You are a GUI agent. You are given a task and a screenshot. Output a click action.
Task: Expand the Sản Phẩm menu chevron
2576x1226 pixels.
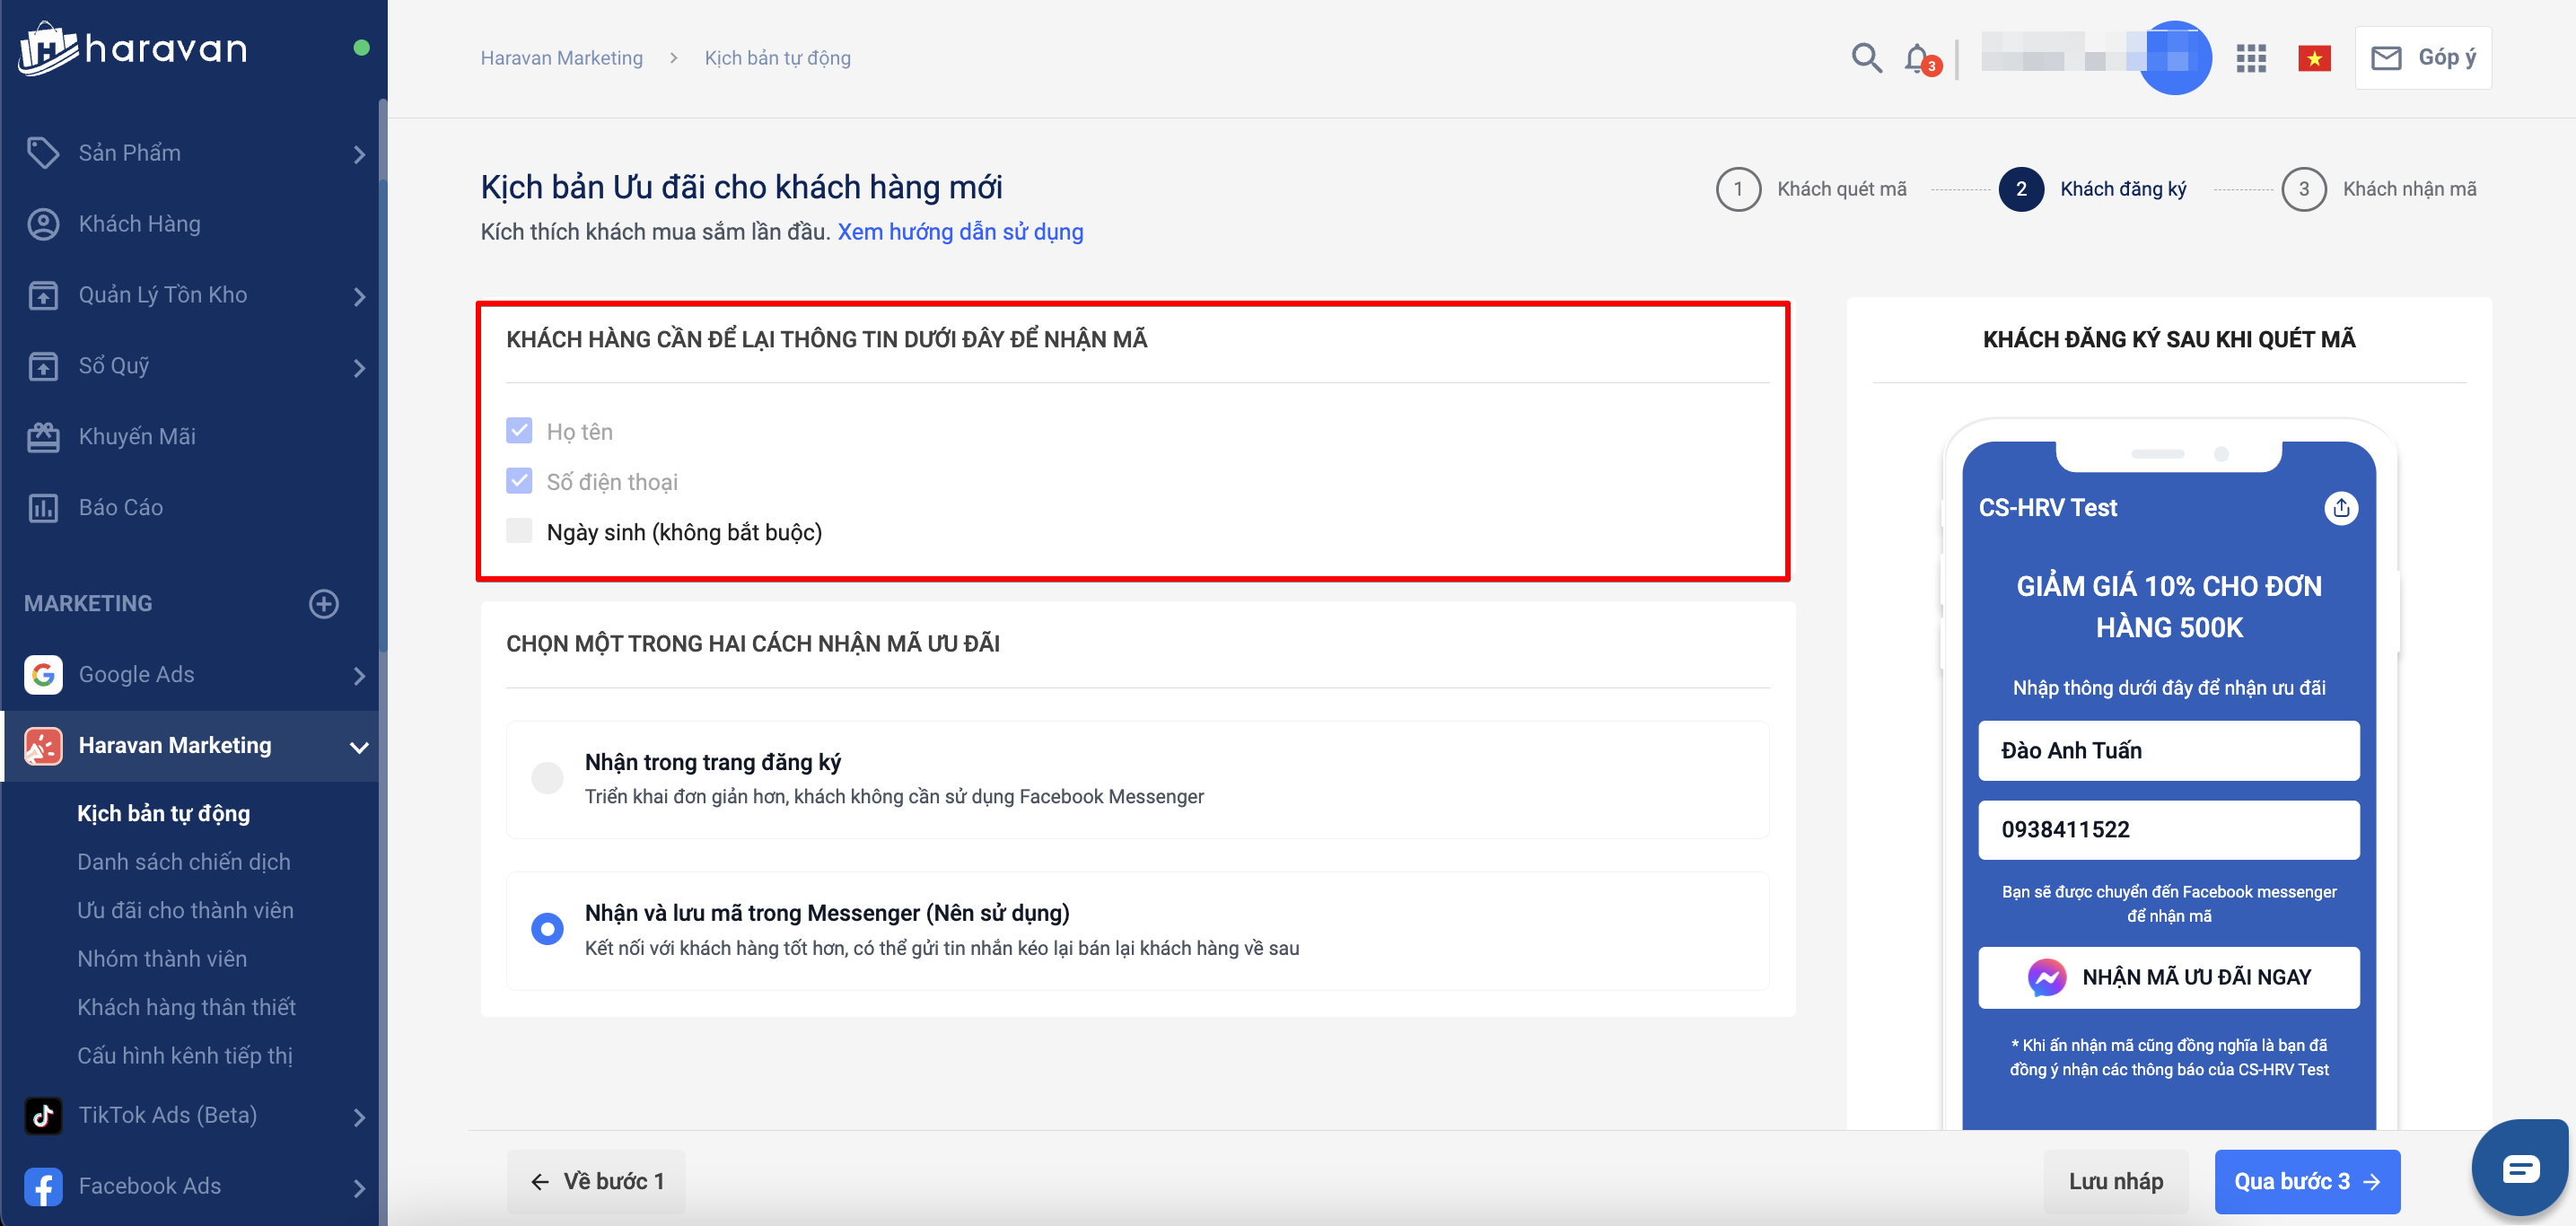(x=359, y=154)
